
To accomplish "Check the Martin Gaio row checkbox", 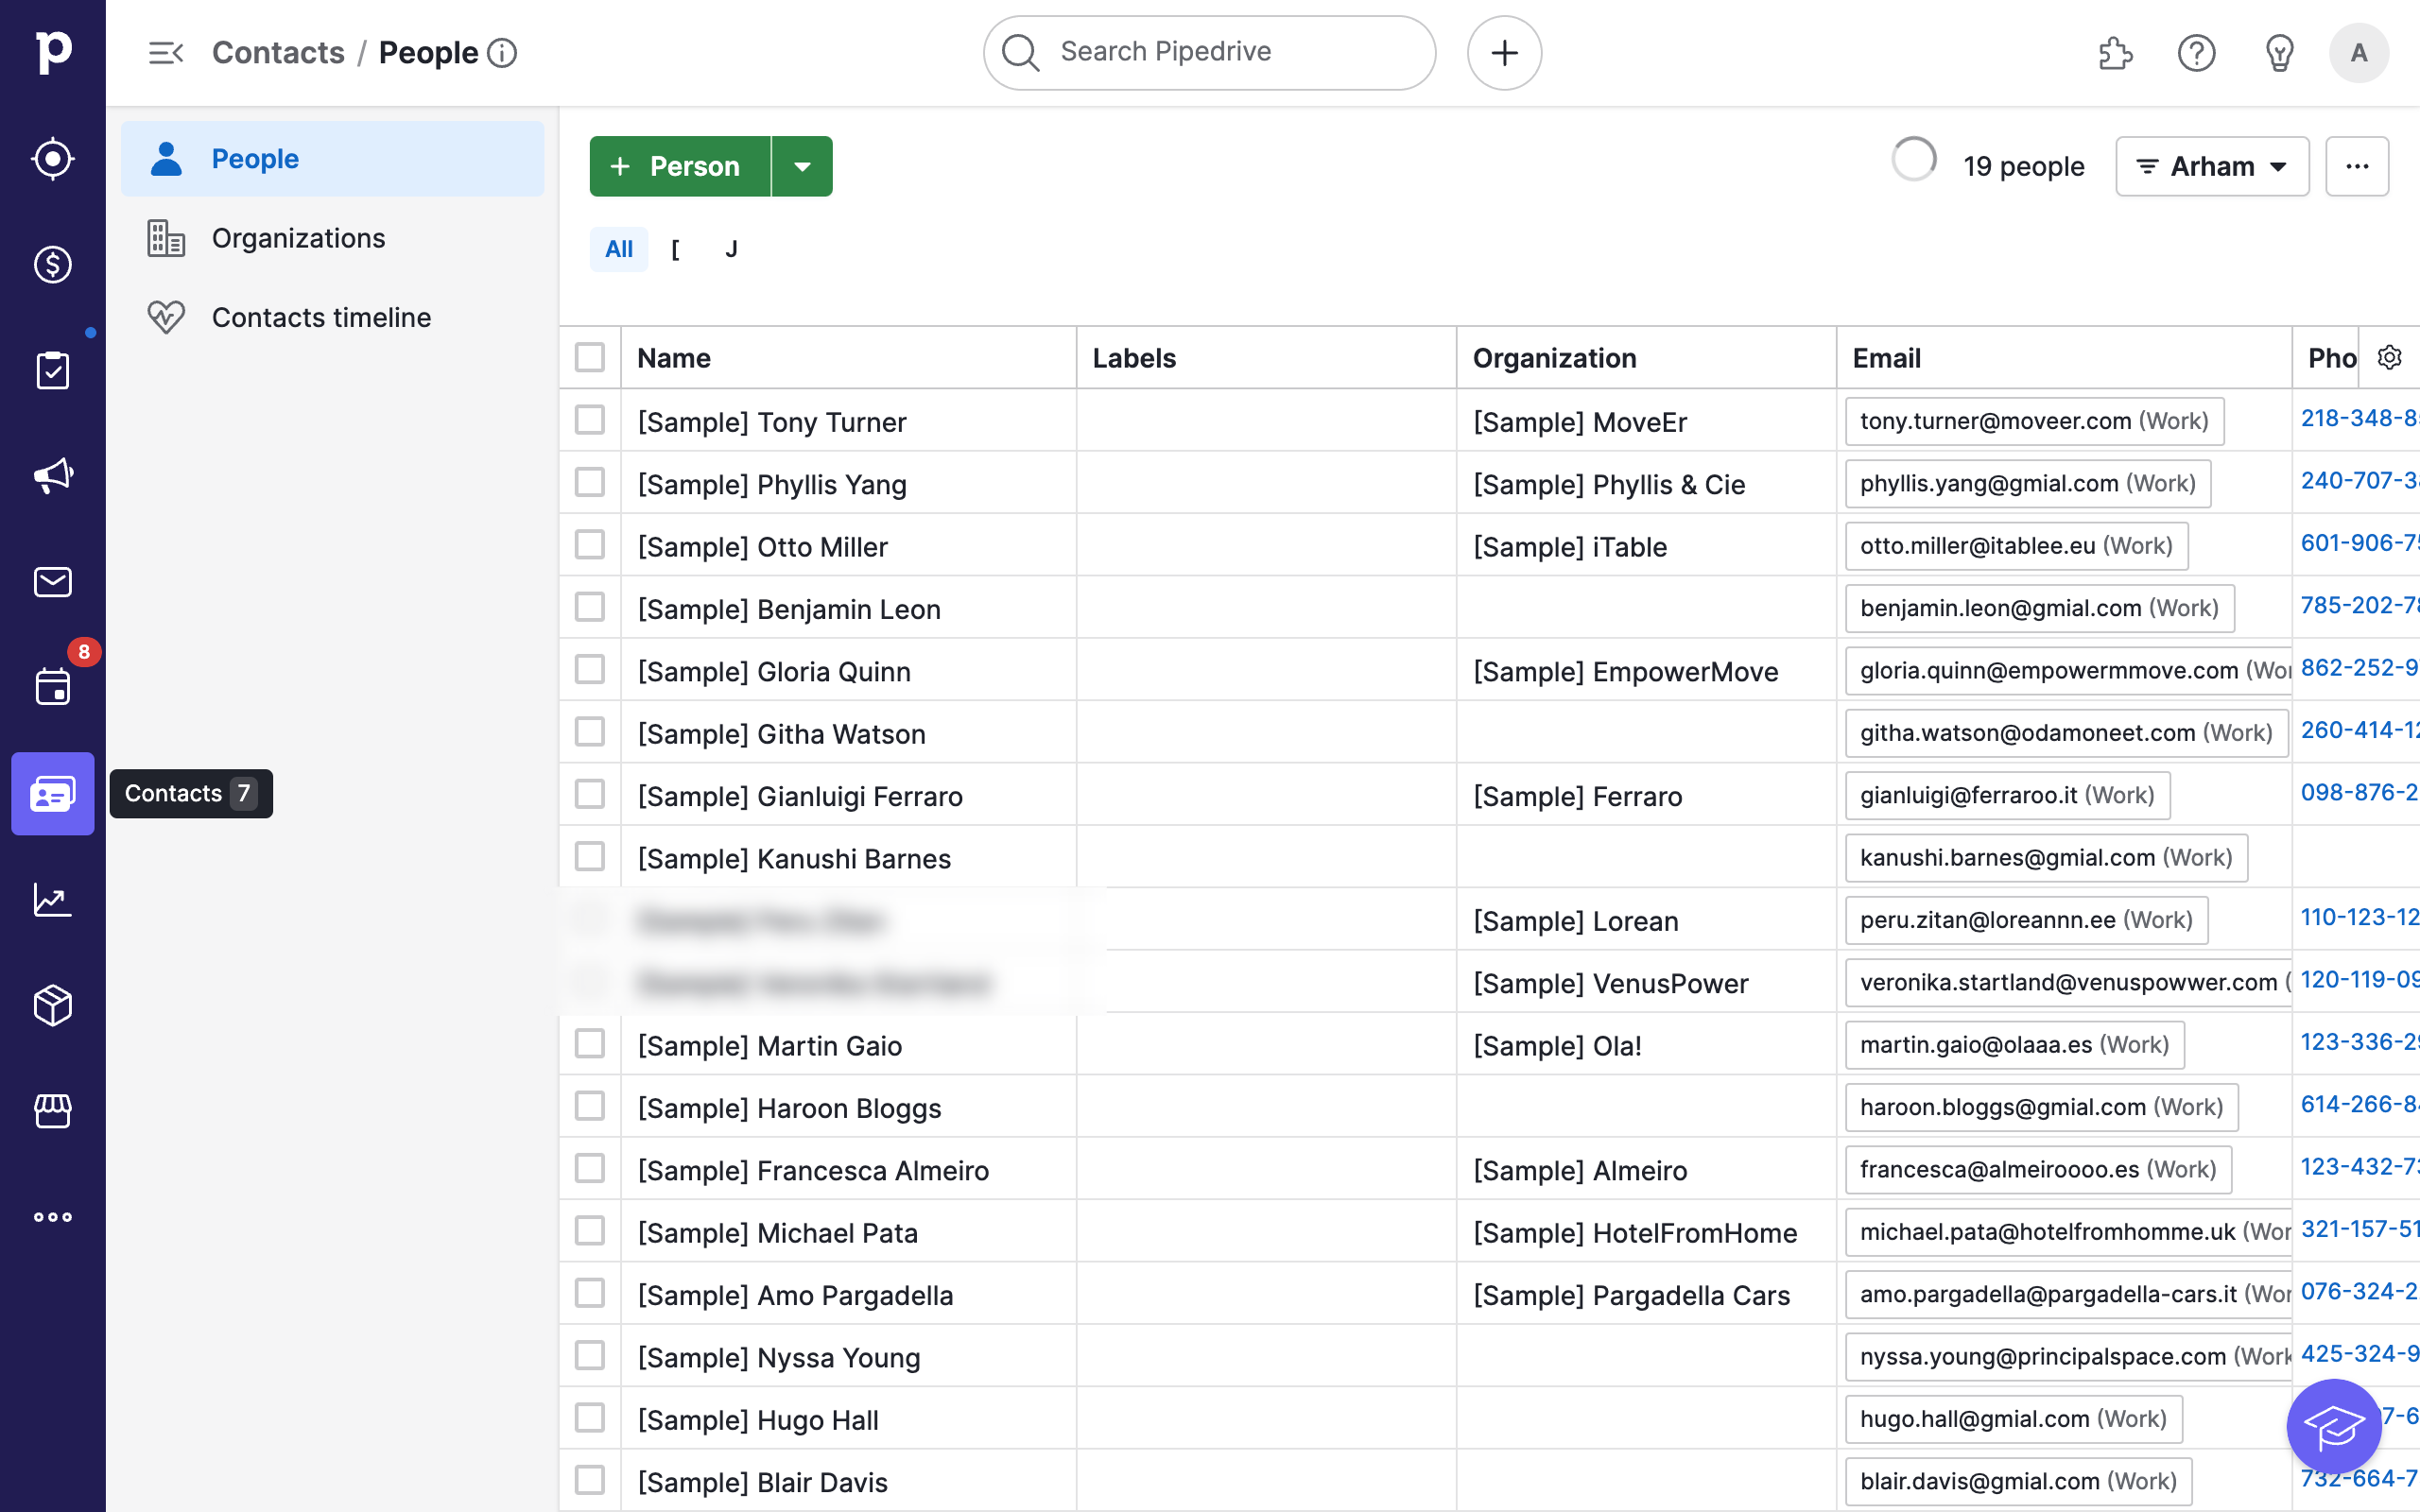I will point(590,1044).
